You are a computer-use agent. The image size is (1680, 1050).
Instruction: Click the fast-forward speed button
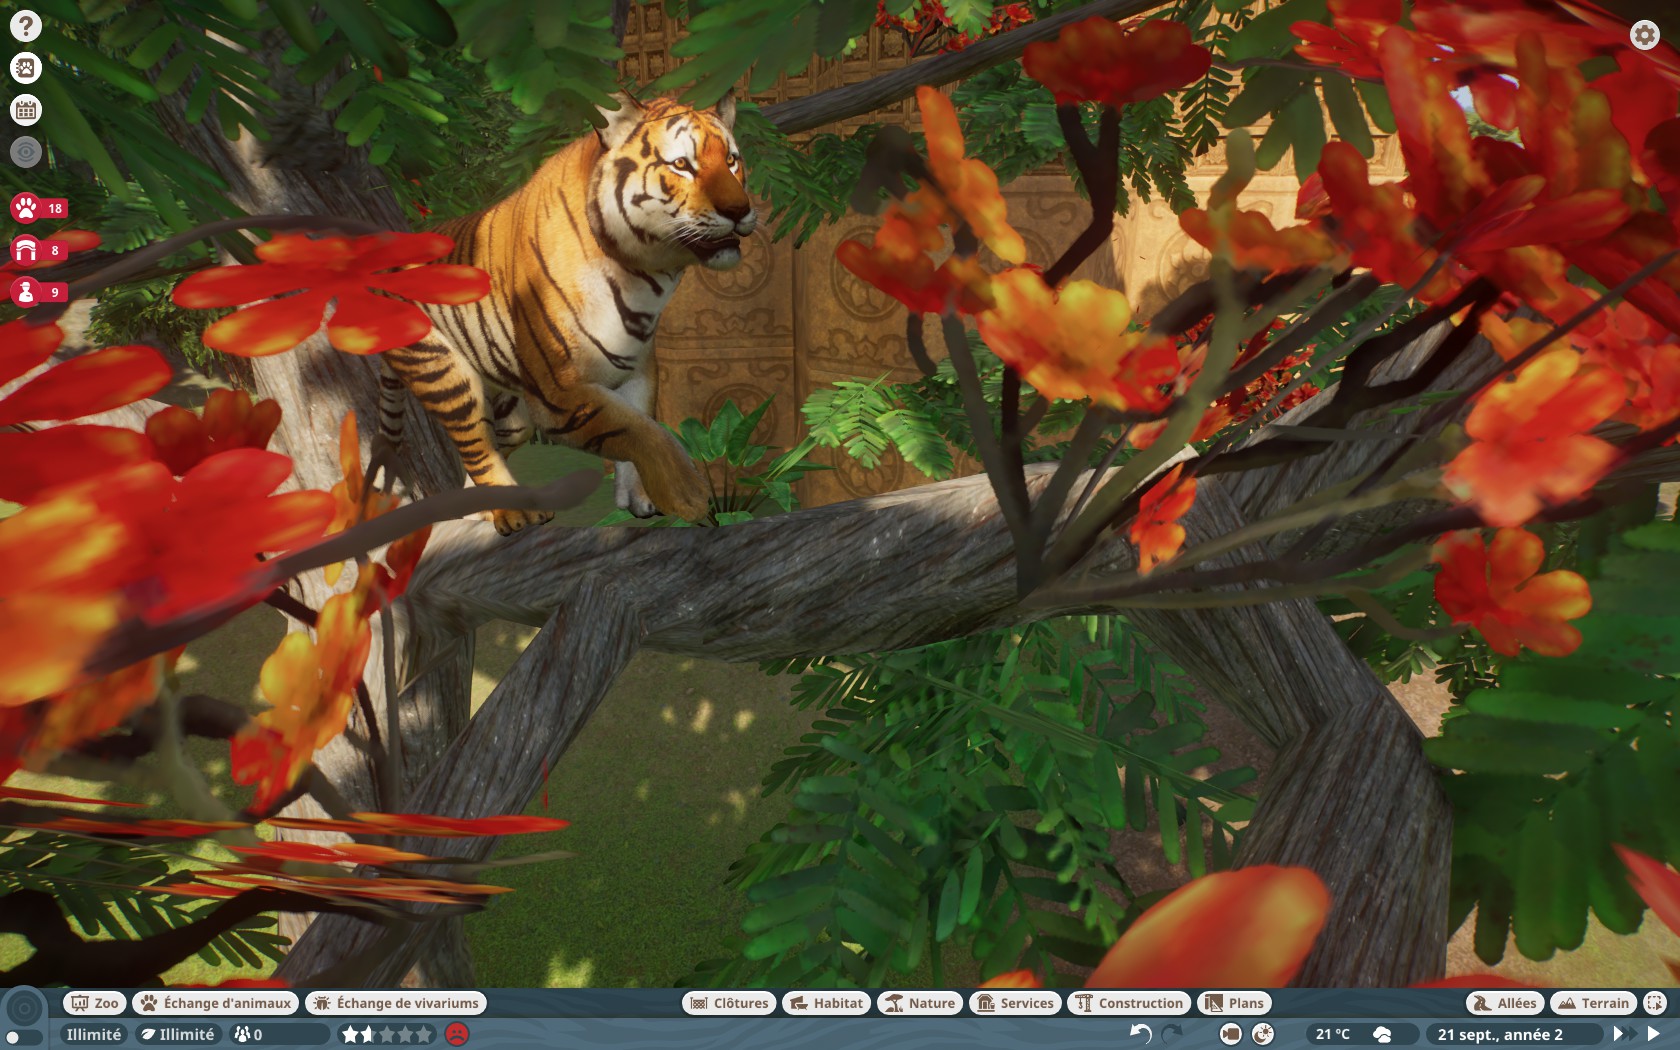pyautogui.click(x=1623, y=1034)
